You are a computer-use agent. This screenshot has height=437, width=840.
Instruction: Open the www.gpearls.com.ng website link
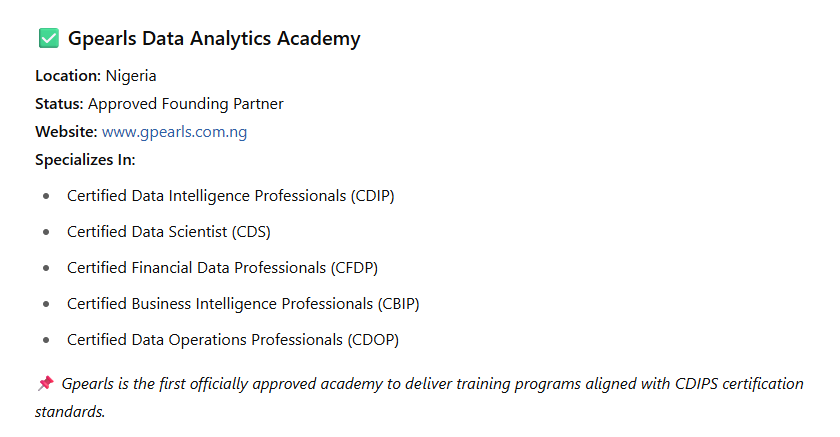[x=174, y=132]
